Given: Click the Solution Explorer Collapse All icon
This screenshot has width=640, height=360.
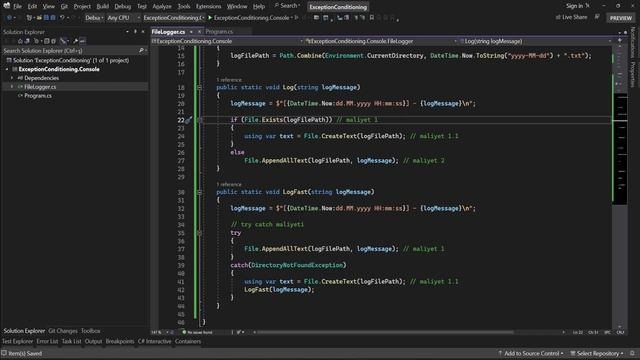Looking at the screenshot, I should (x=46, y=41).
